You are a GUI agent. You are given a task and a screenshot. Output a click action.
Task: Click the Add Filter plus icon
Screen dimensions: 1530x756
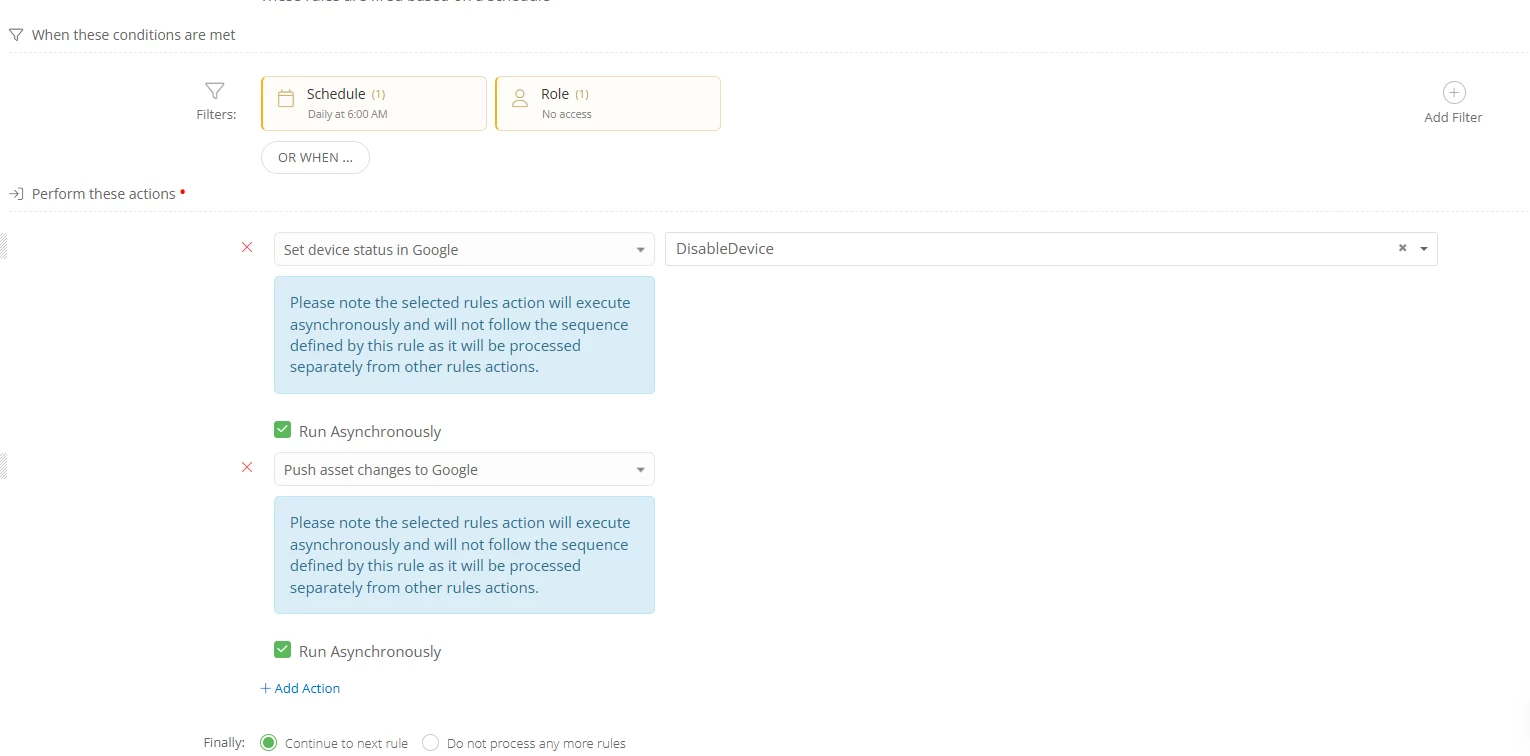1453,93
